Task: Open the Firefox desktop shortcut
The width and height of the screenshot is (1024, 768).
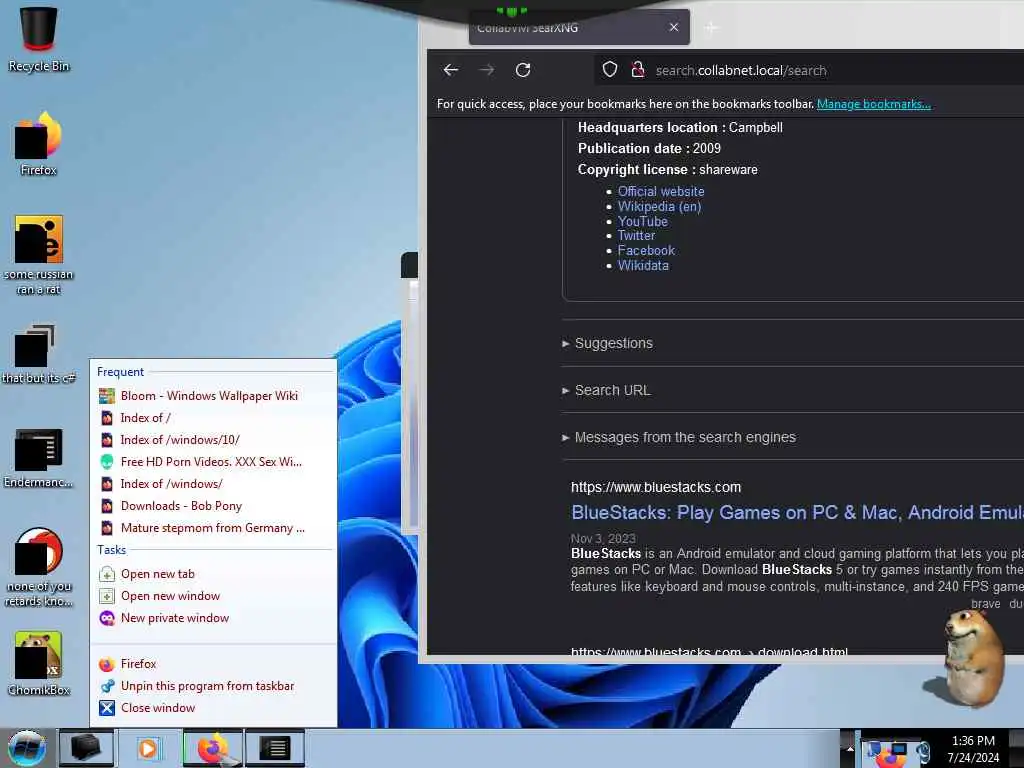Action: click(39, 144)
